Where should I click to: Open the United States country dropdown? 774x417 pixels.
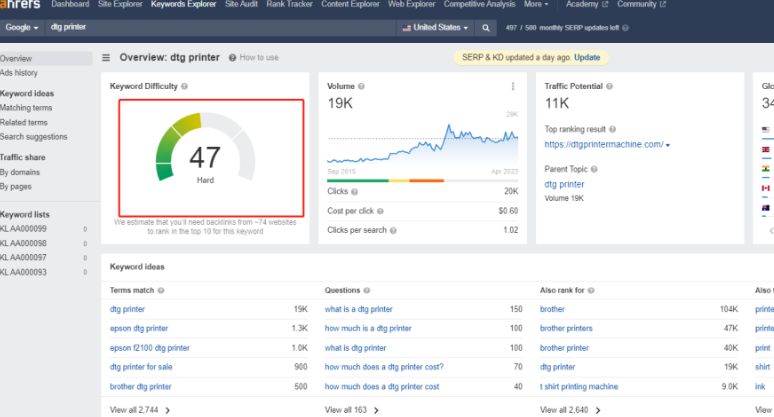click(435, 27)
